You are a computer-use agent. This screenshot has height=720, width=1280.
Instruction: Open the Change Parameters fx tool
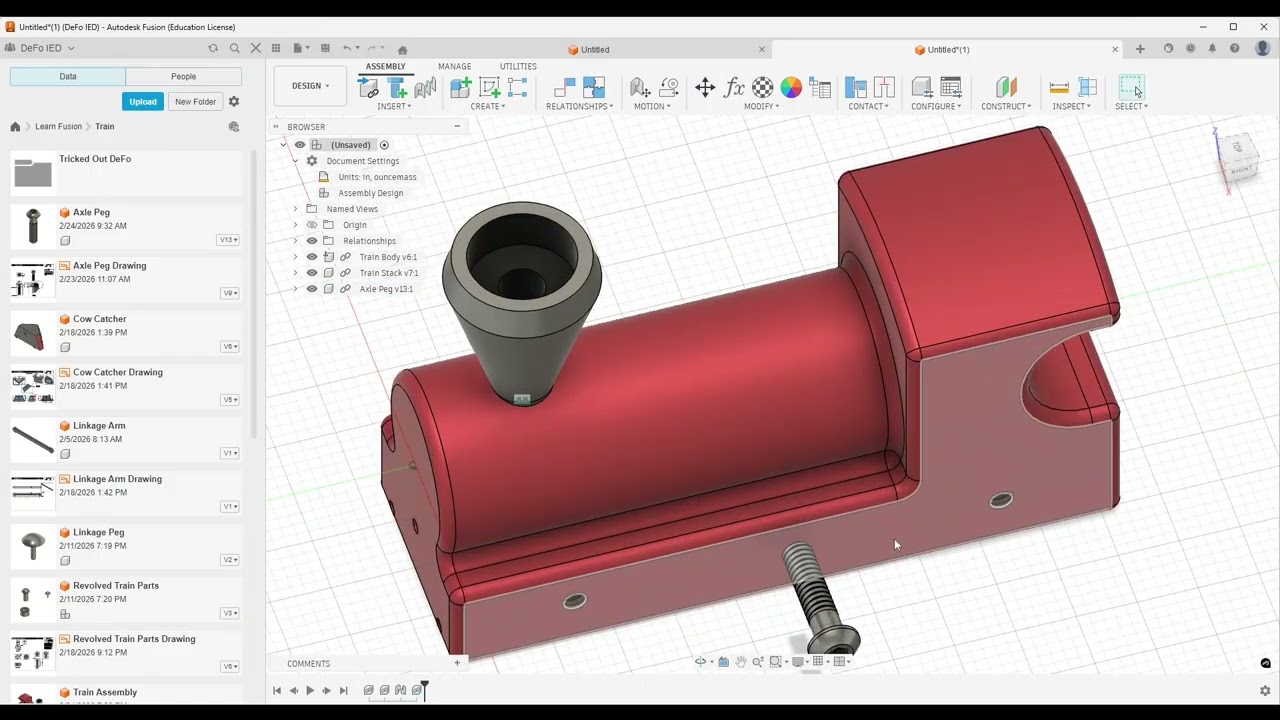(734, 88)
